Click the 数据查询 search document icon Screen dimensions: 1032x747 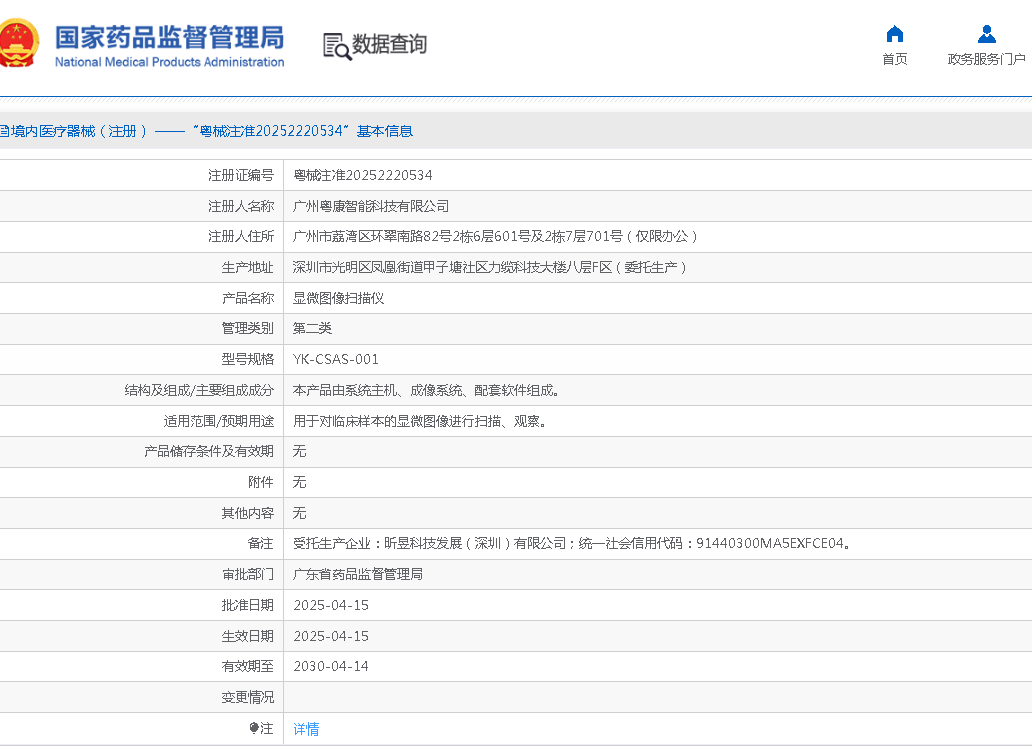coord(337,46)
